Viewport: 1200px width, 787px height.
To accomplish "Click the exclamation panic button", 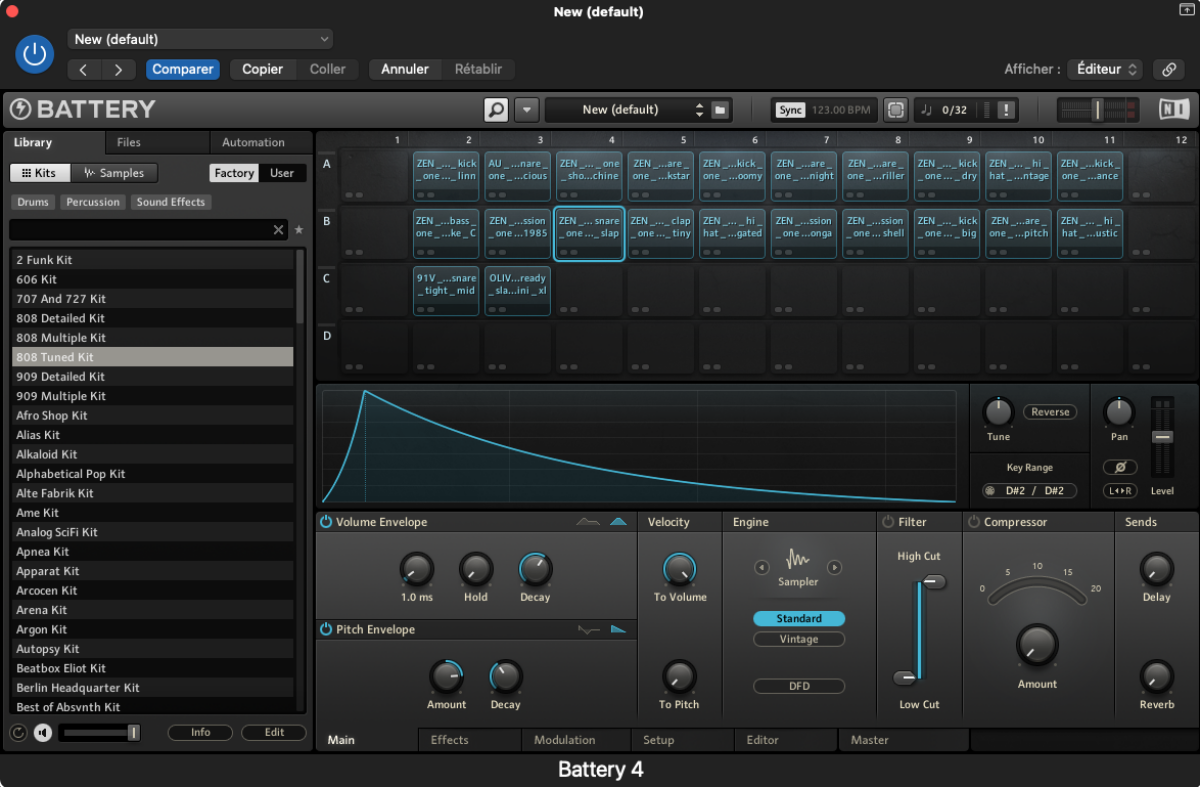I will 1006,110.
